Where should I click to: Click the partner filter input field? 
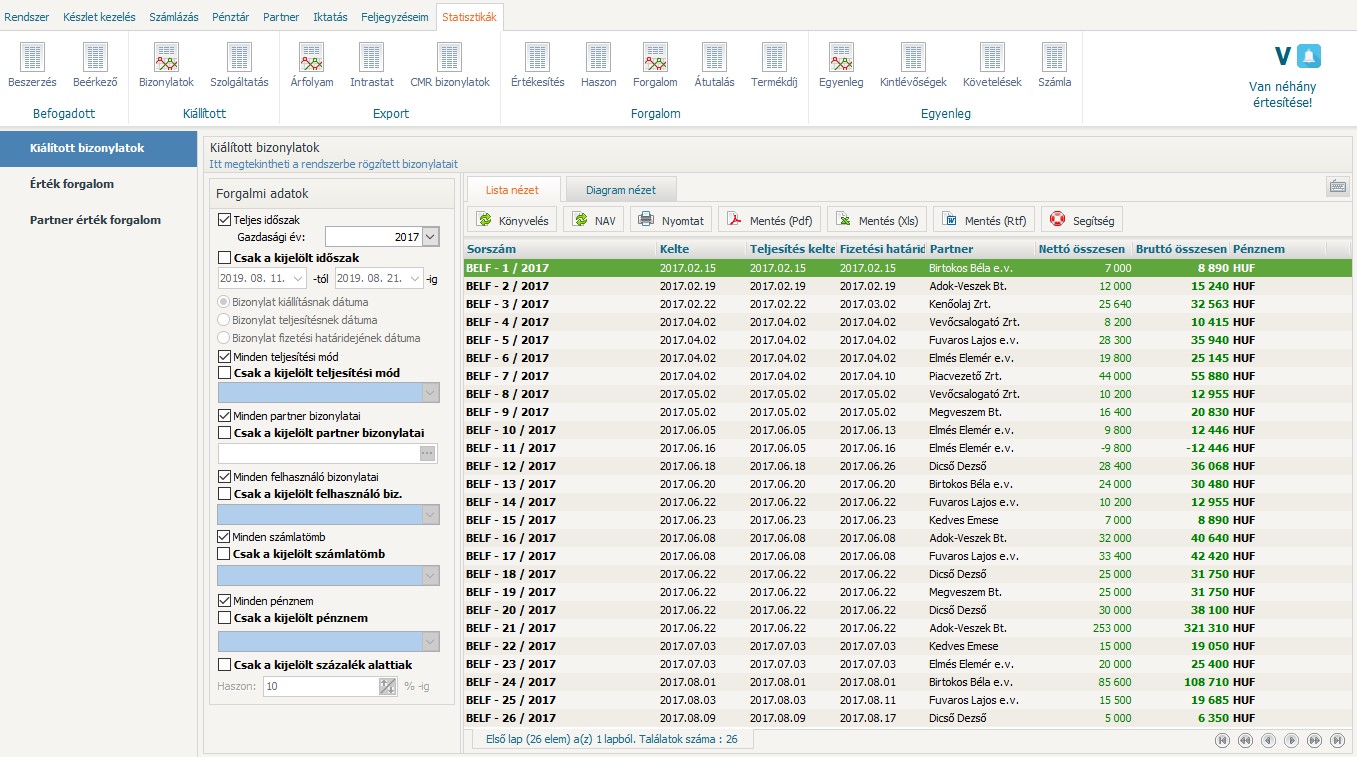[318, 453]
